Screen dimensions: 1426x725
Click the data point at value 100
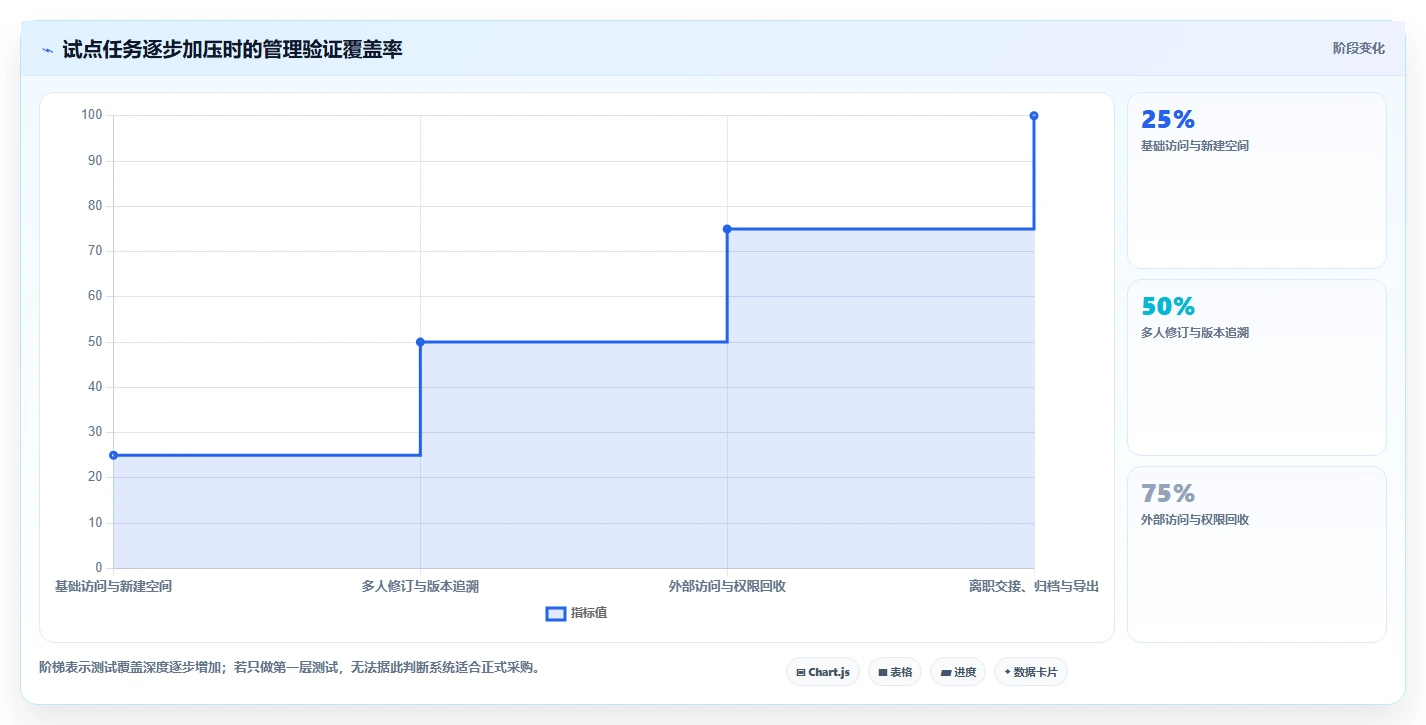click(1034, 116)
